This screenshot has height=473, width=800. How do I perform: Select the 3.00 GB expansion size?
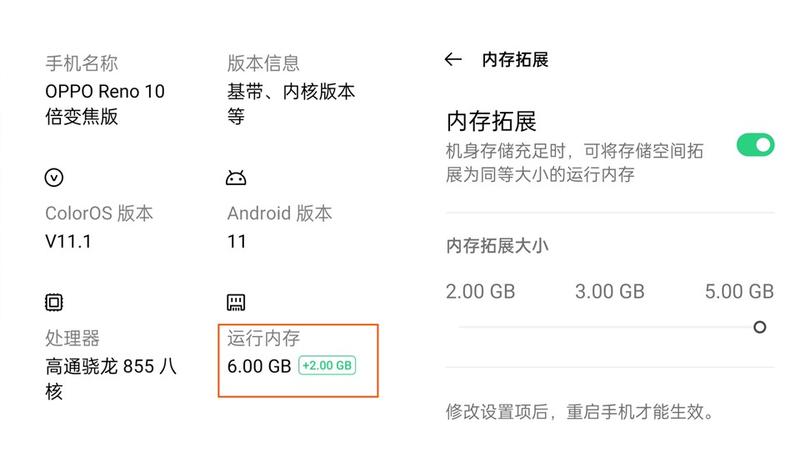coord(610,291)
